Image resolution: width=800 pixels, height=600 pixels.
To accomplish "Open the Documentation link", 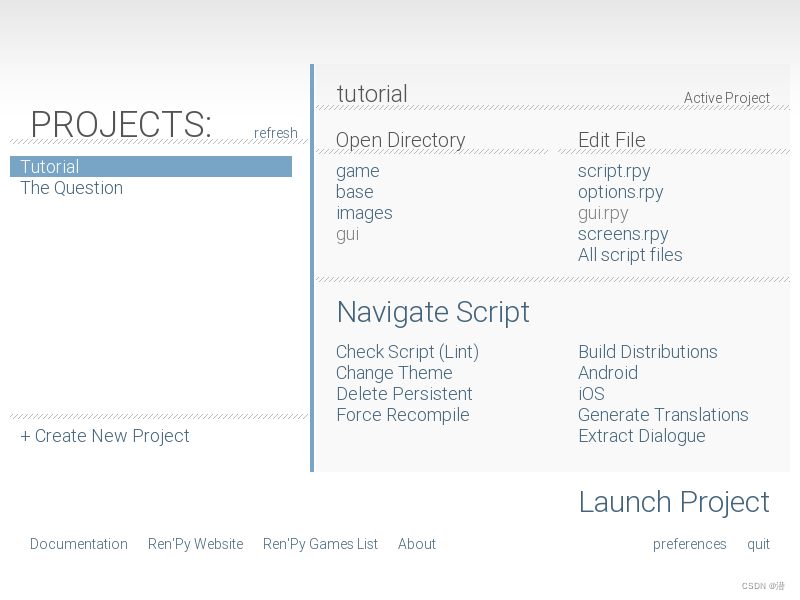I will (79, 544).
